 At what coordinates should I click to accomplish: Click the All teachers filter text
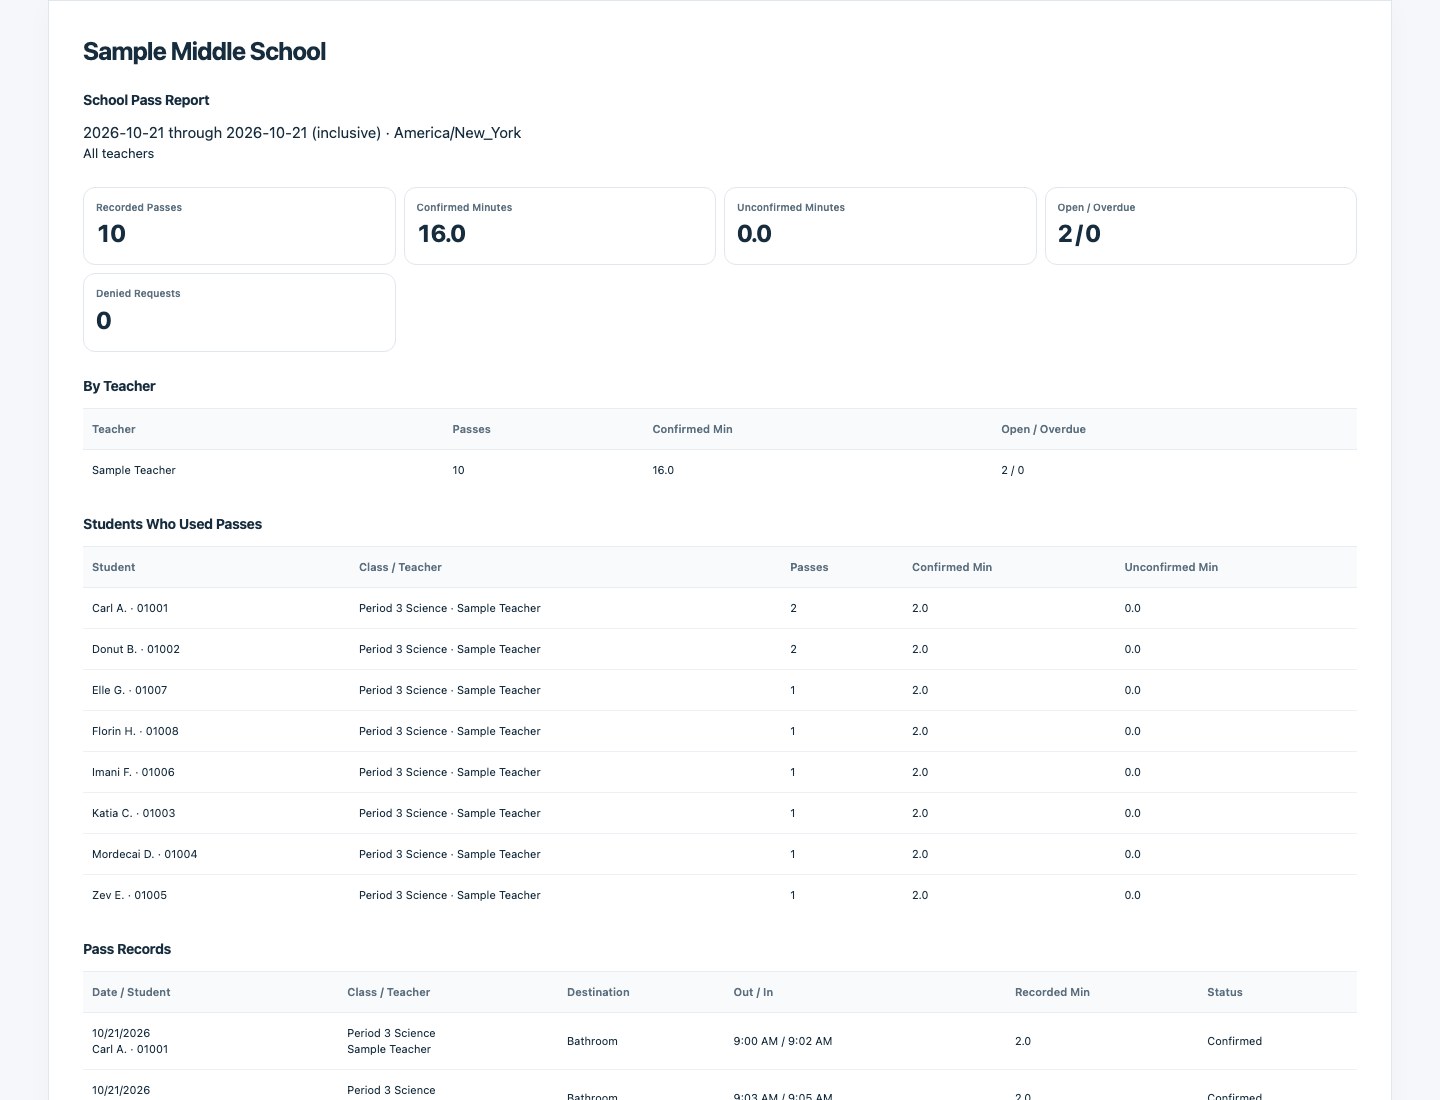118,154
